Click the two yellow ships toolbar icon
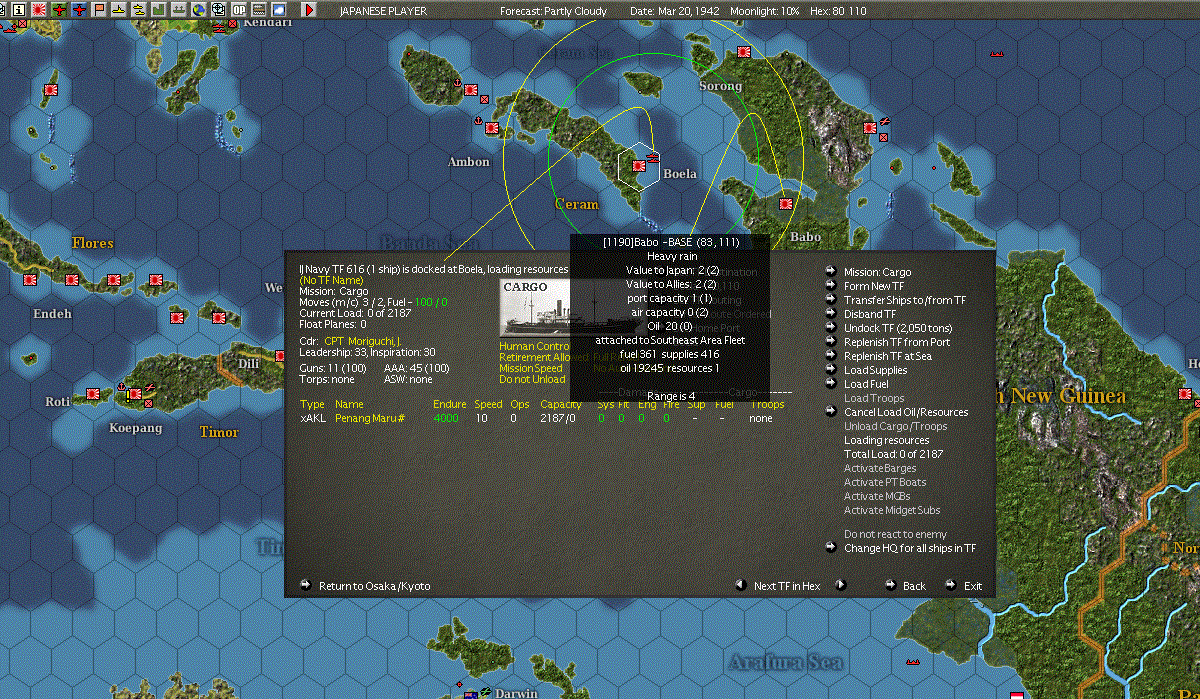 click(x=139, y=9)
